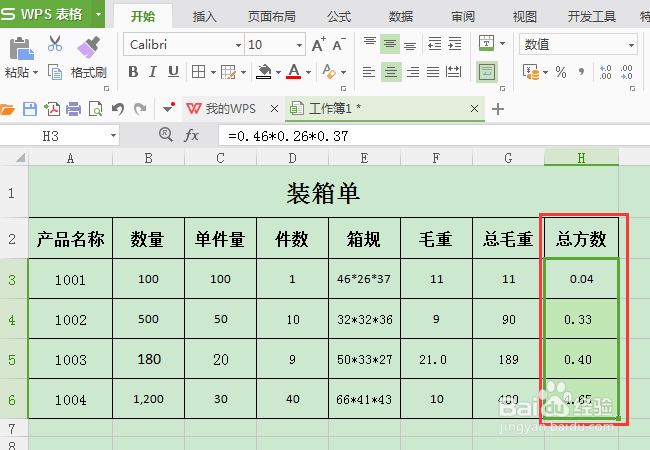The image size is (650, 450).
Task: Redo last action
Action: [x=140, y=109]
